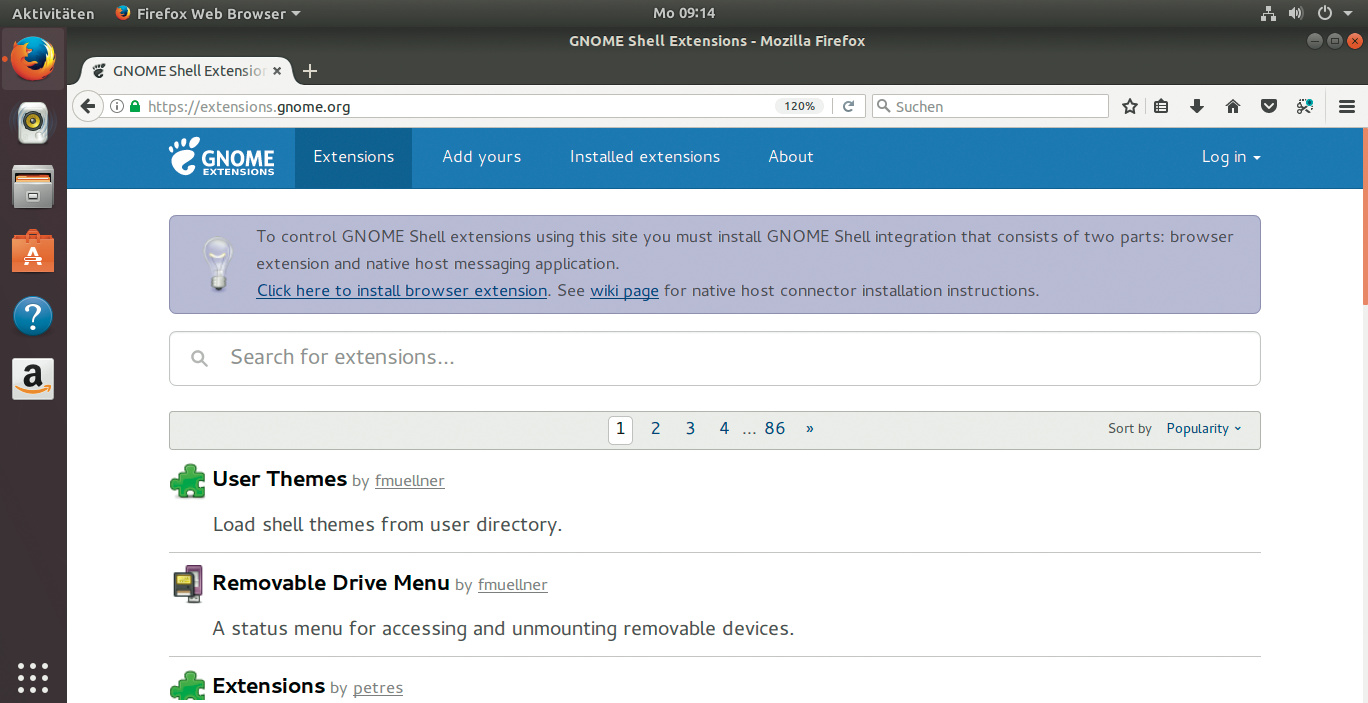1368x703 pixels.
Task: Open the Sort by Popularity dropdown
Action: pos(1203,429)
